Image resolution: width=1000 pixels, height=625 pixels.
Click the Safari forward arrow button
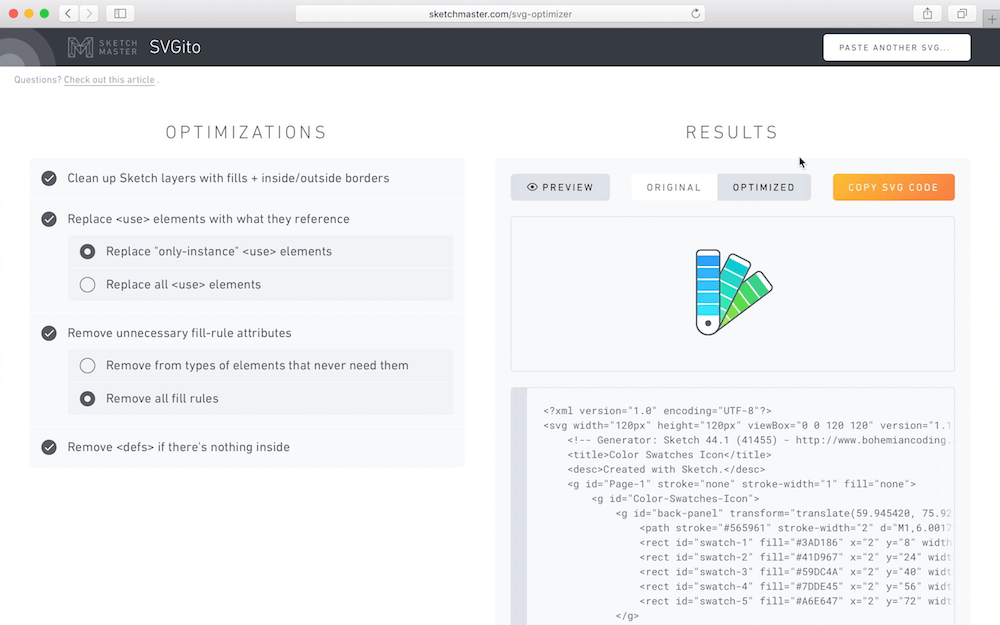tap(89, 13)
